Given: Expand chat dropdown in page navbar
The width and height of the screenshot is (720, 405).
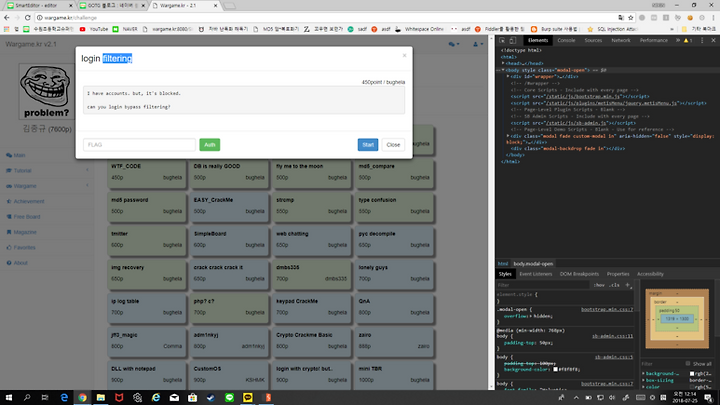Looking at the screenshot, I should pyautogui.click(x=454, y=44).
